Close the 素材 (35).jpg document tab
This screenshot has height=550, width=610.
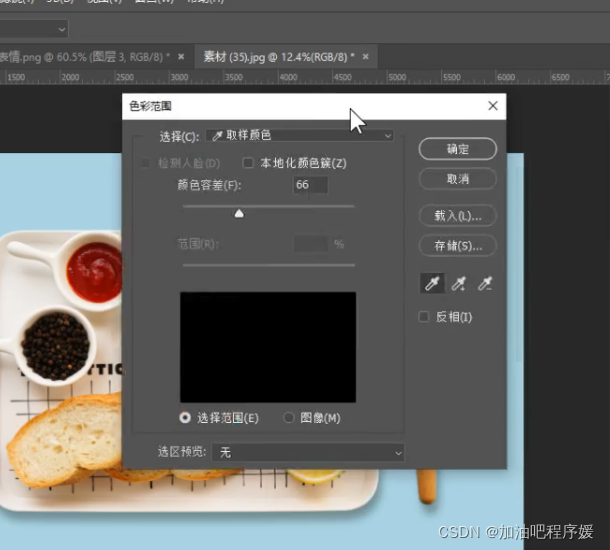(365, 57)
